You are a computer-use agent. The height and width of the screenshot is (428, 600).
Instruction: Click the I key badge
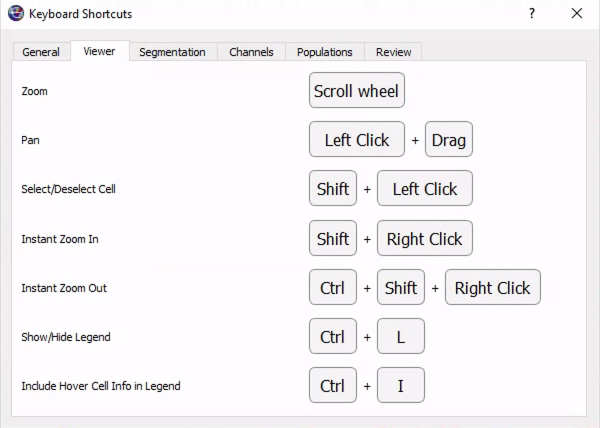401,385
